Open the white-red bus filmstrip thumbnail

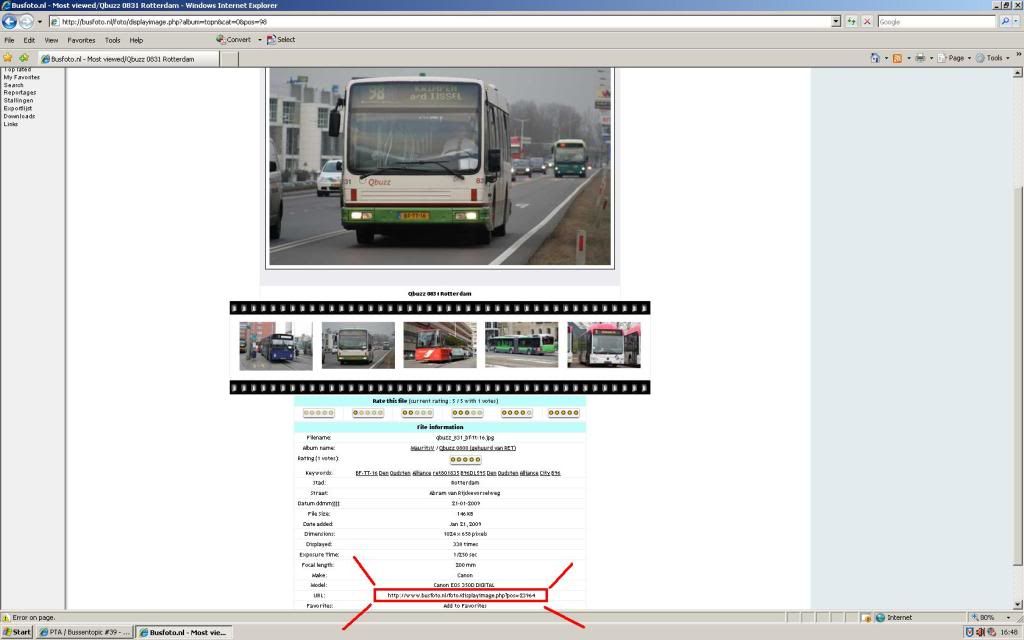coord(603,345)
